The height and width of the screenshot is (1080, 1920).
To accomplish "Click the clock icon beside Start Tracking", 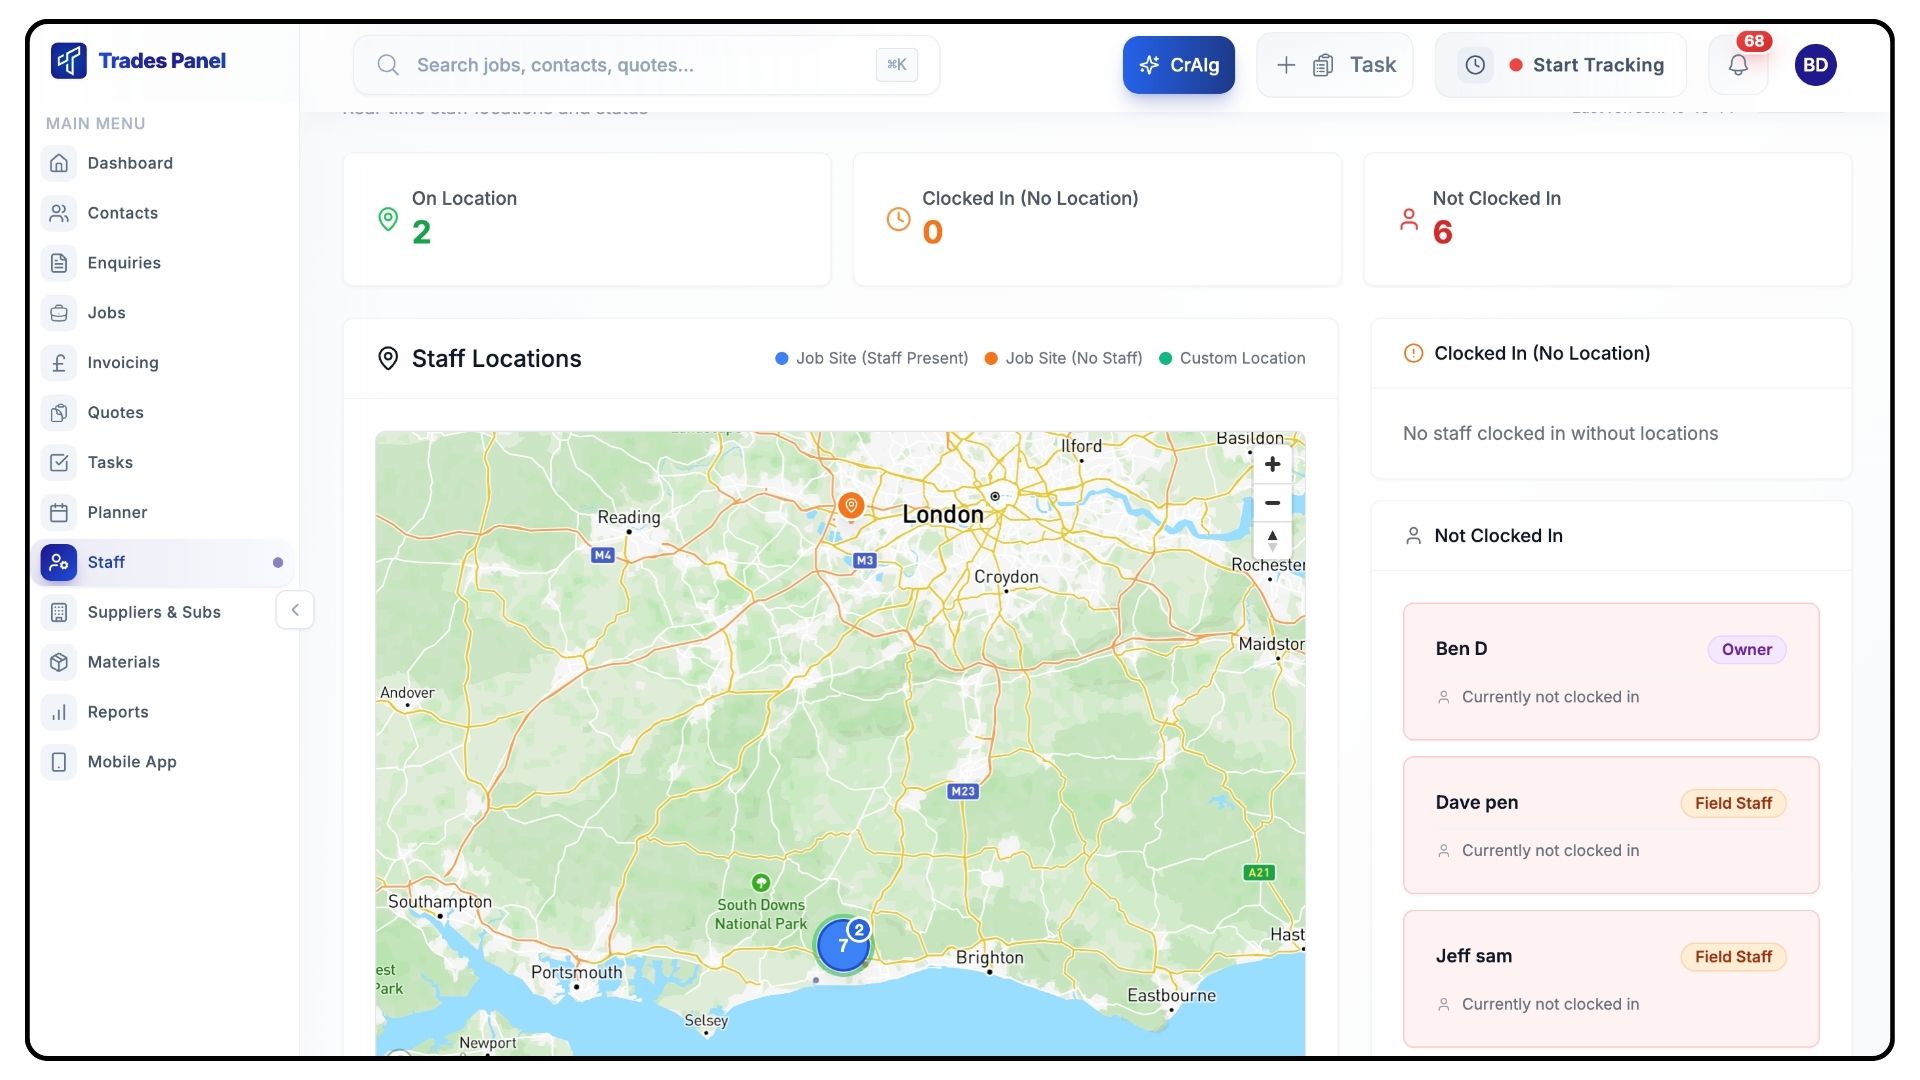I will pos(1475,65).
